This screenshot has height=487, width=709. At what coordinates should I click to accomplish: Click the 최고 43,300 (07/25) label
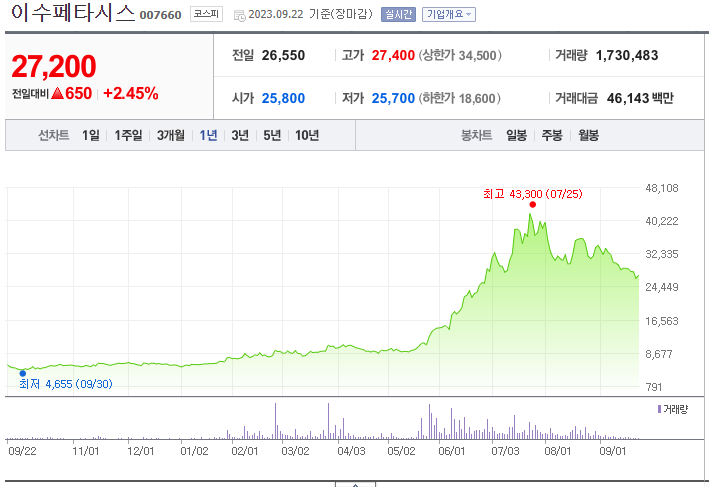(x=533, y=194)
